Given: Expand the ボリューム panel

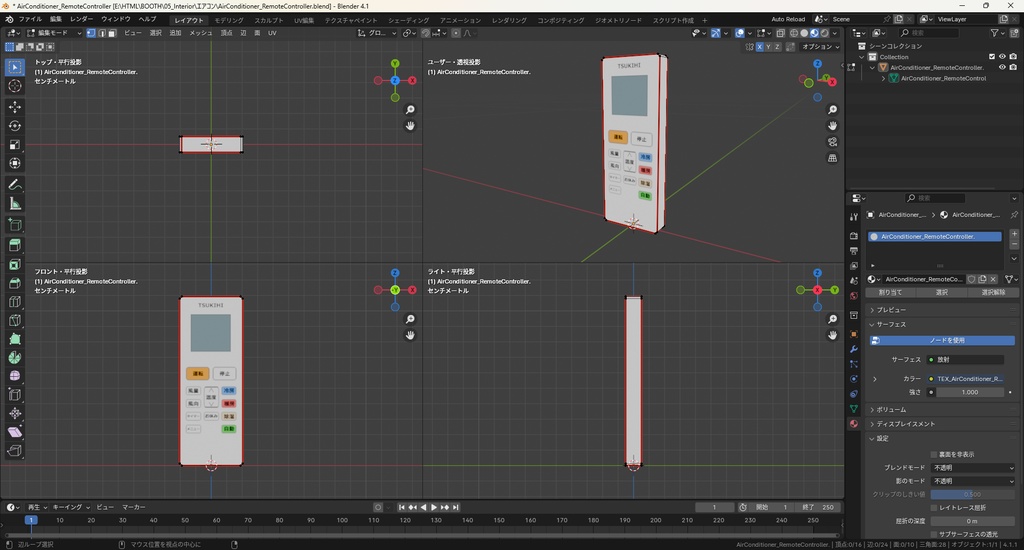Looking at the screenshot, I should pyautogui.click(x=891, y=410).
